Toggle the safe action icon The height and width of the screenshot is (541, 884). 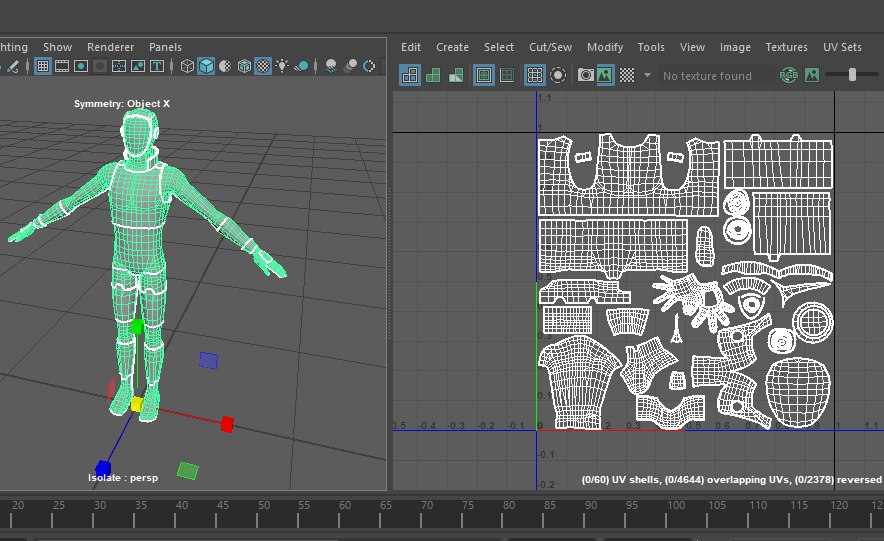click(x=138, y=66)
